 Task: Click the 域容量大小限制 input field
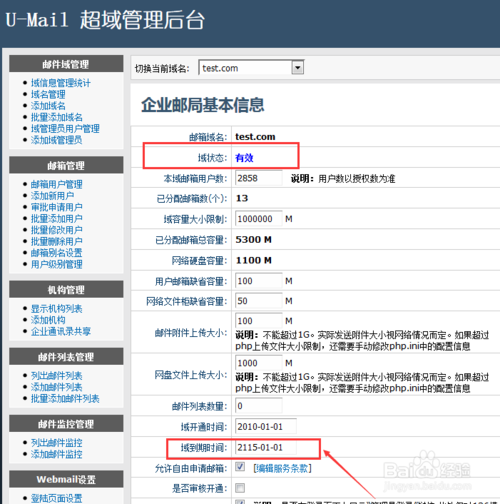(259, 219)
